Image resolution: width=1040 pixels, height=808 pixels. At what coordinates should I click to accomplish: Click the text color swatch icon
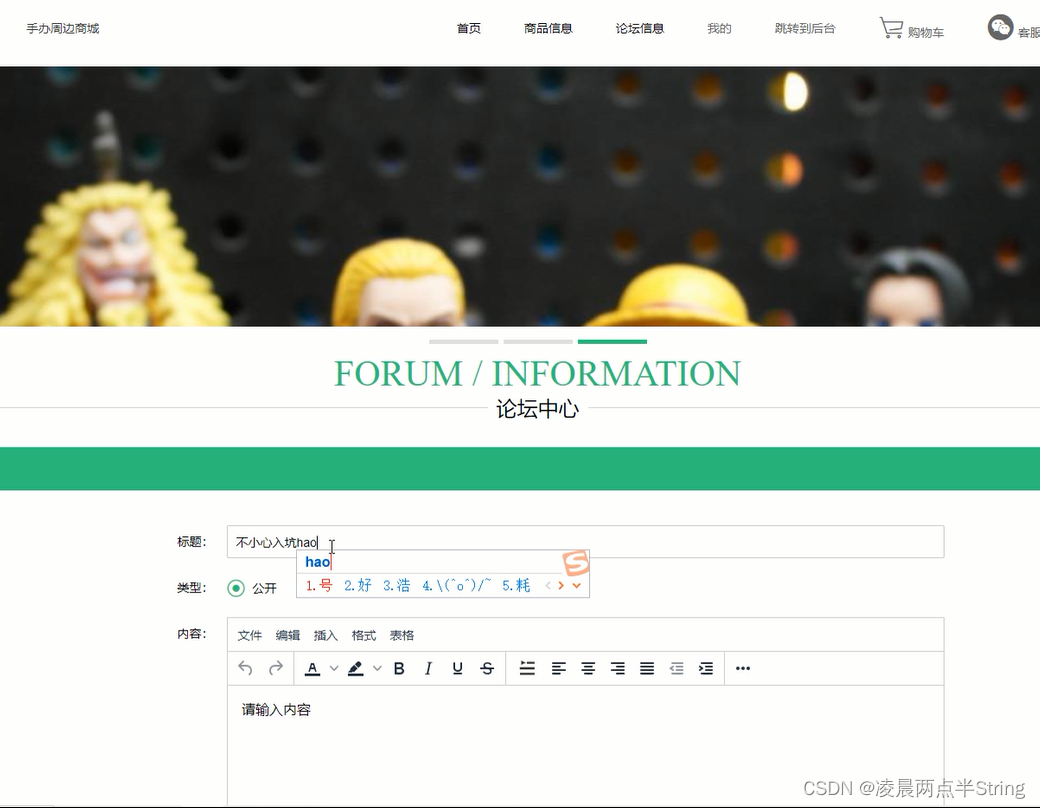pos(313,668)
